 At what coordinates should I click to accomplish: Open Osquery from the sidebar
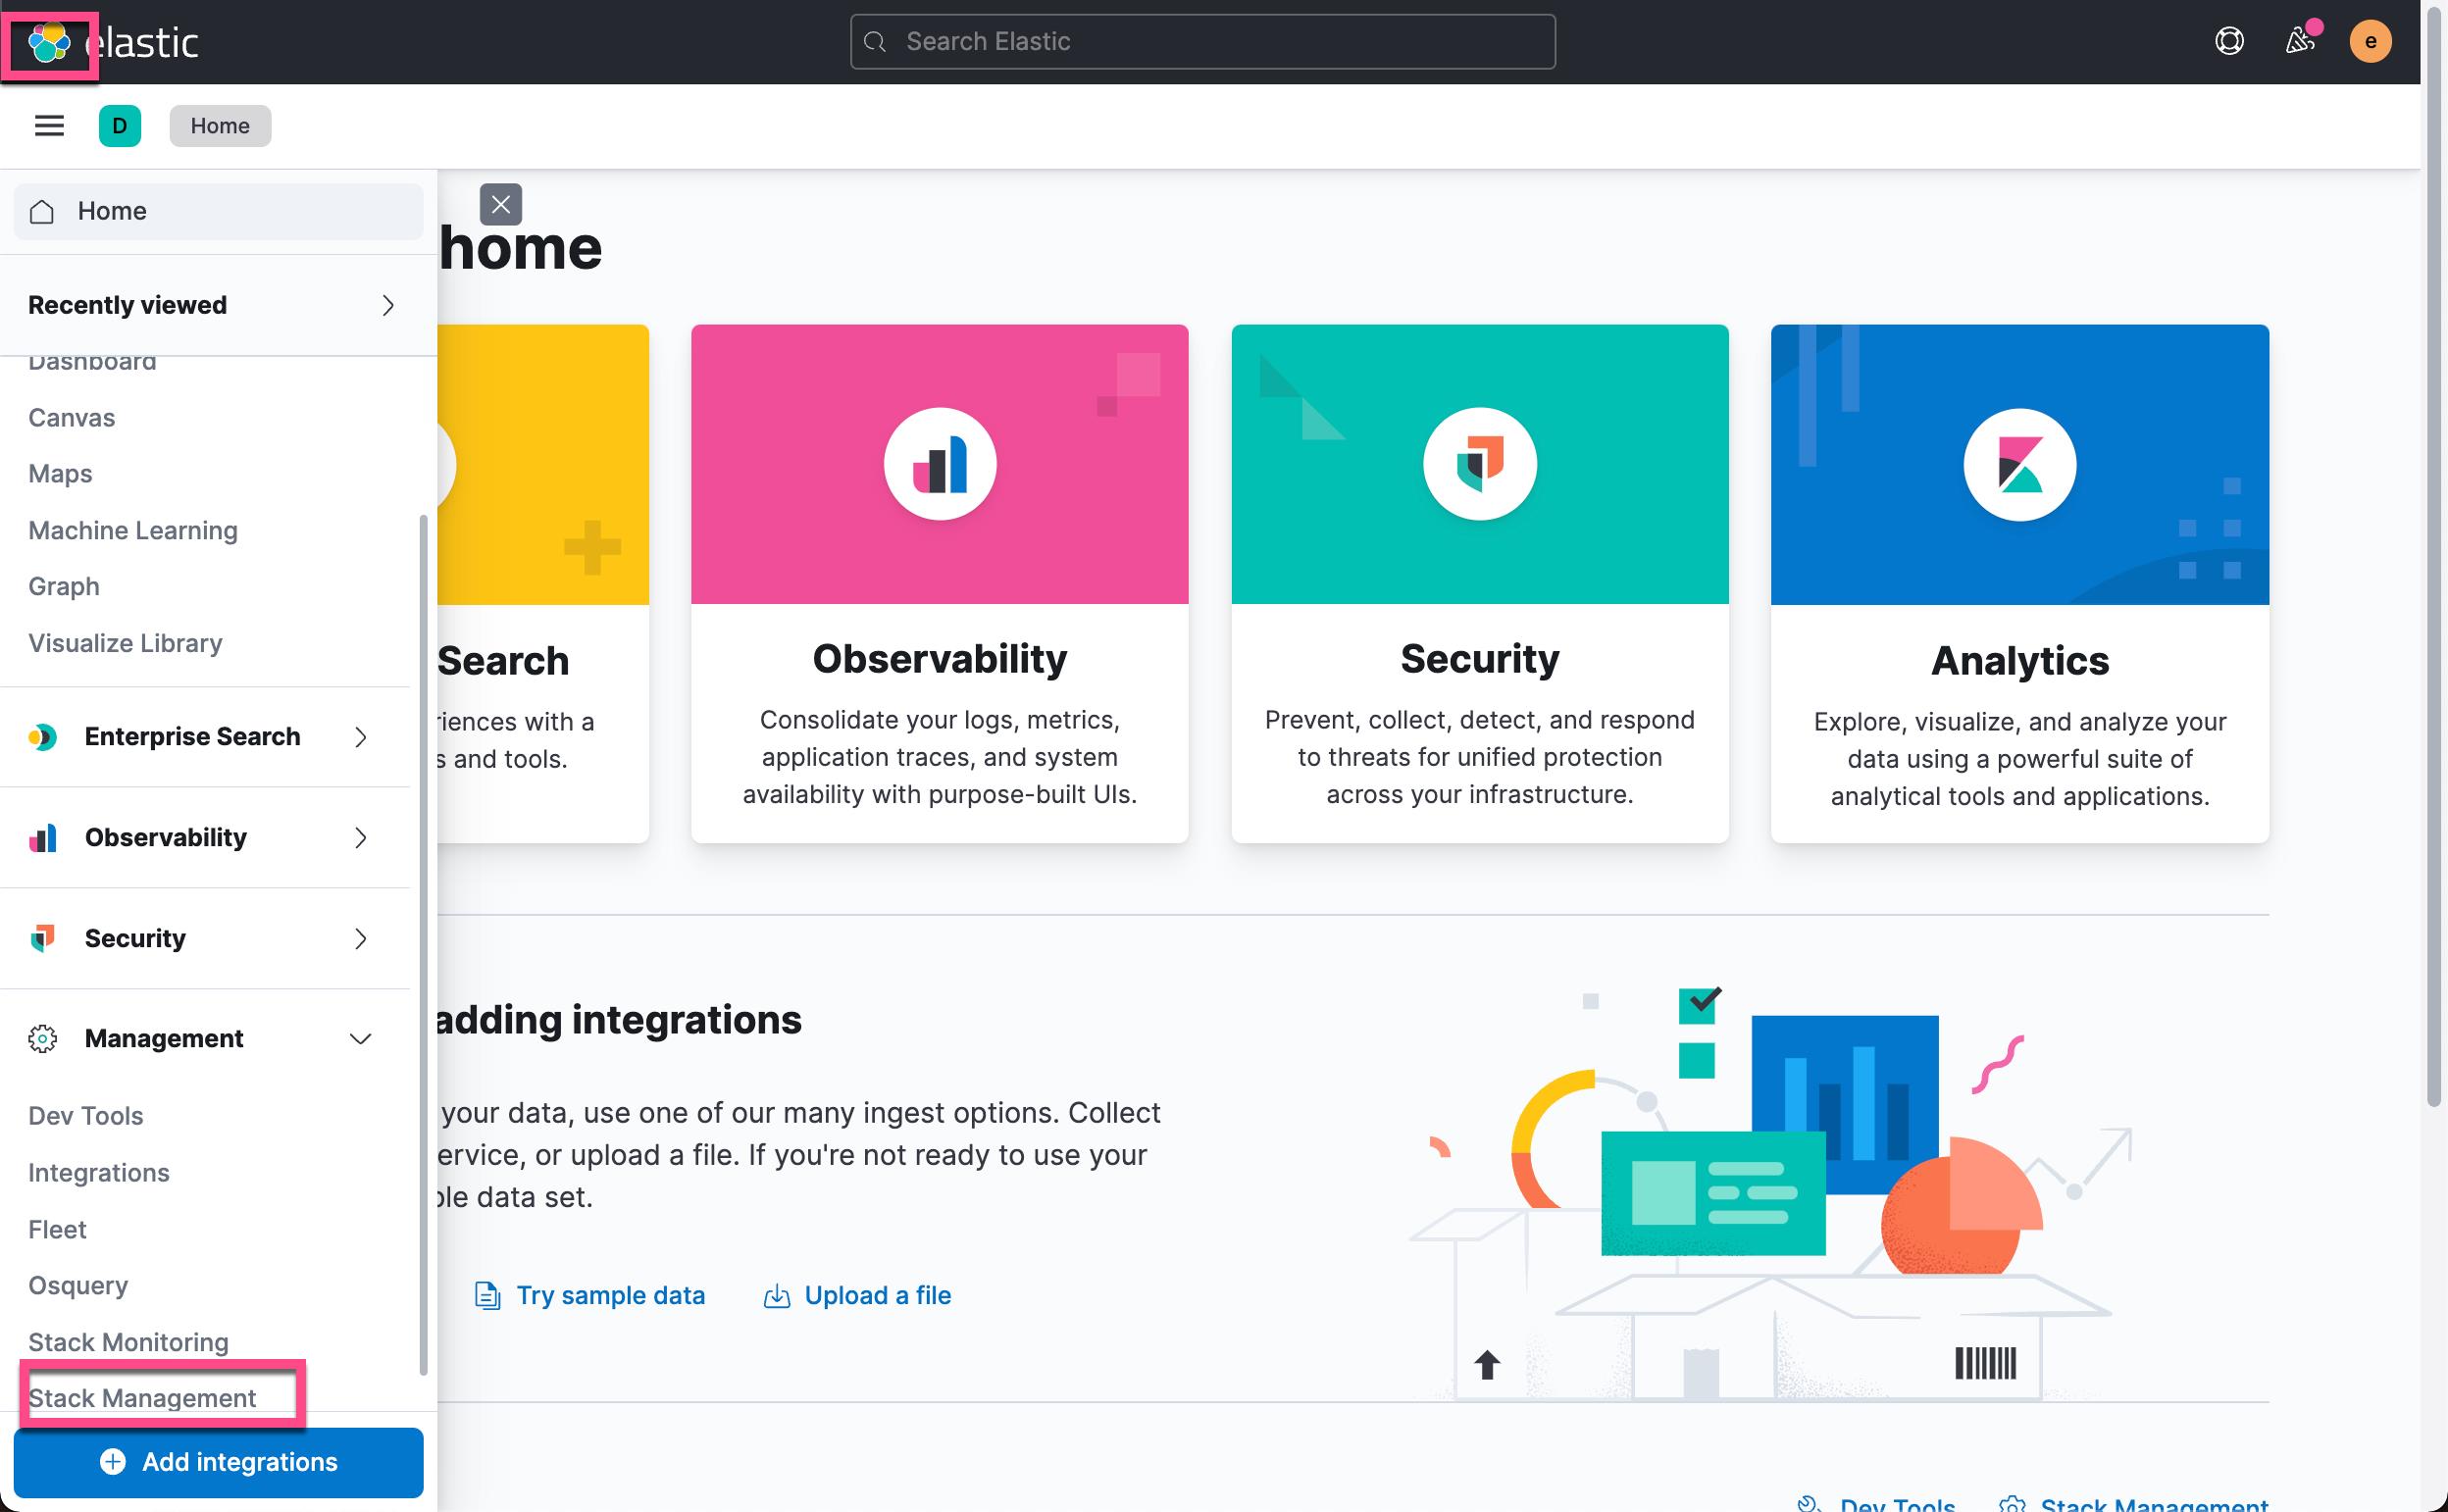[78, 1286]
